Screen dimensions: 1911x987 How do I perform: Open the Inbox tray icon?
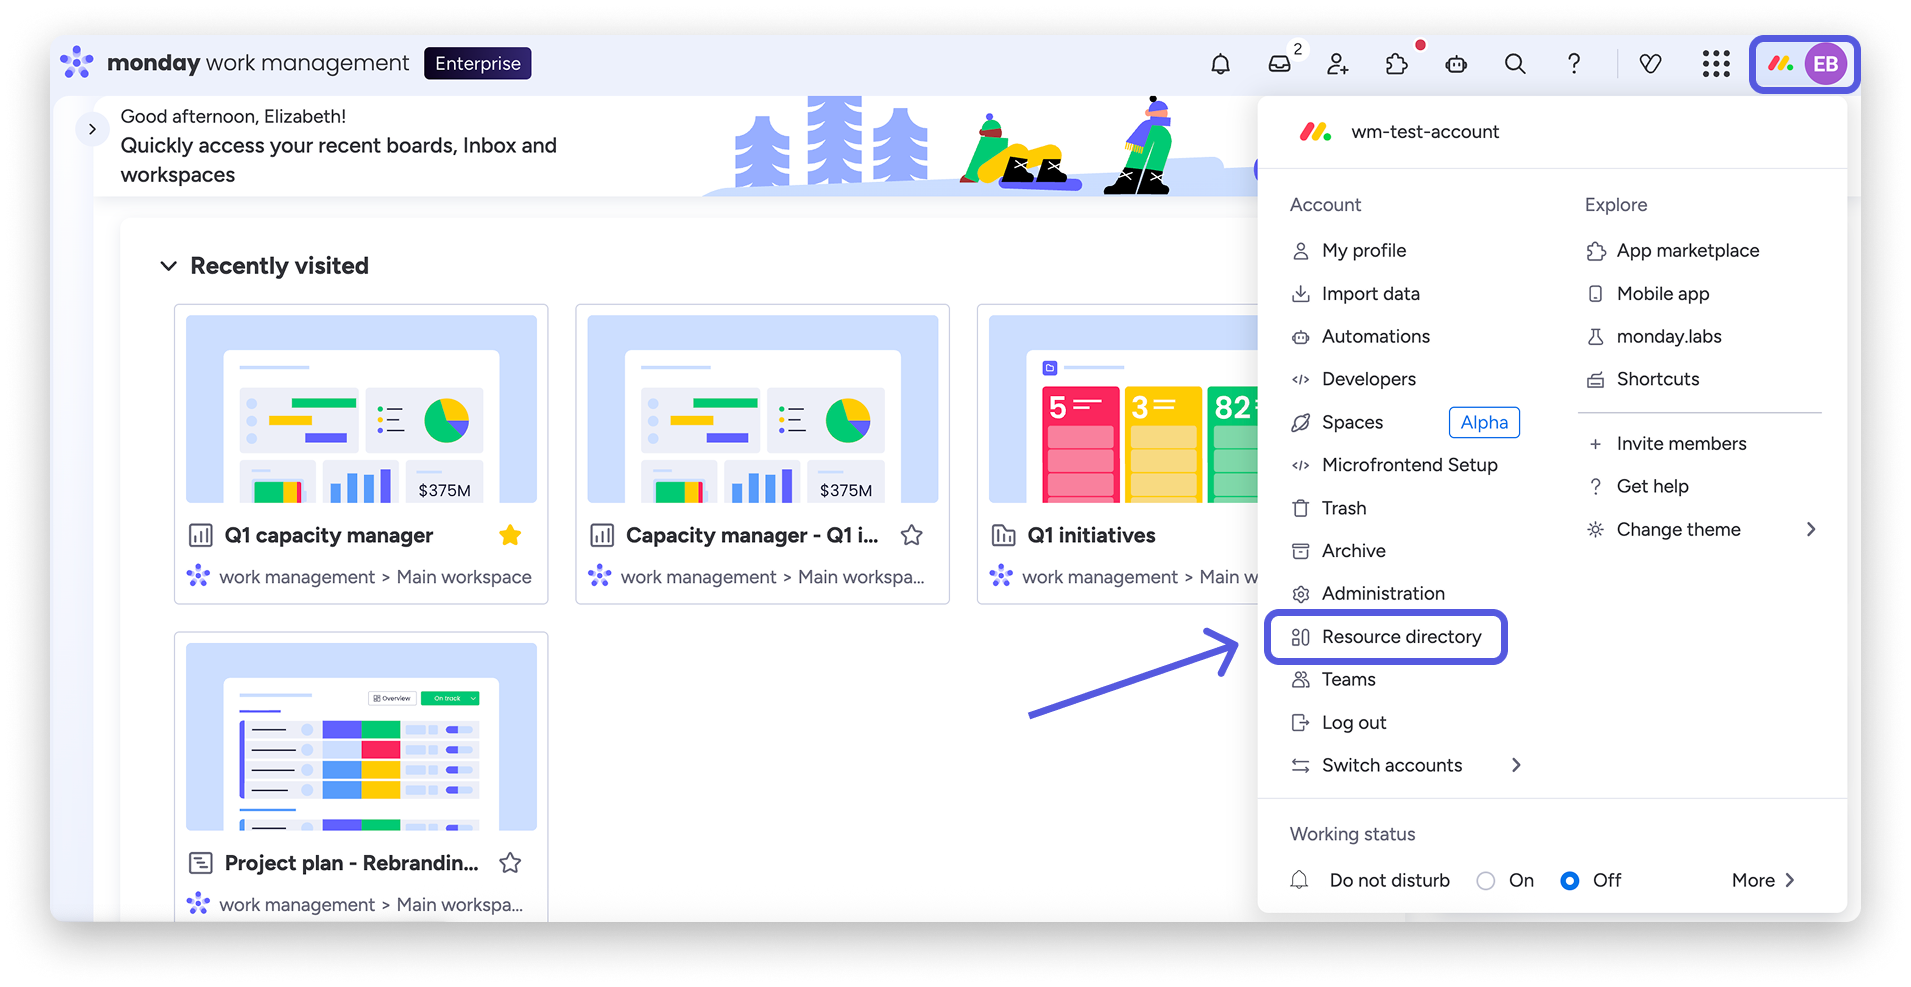tap(1279, 65)
